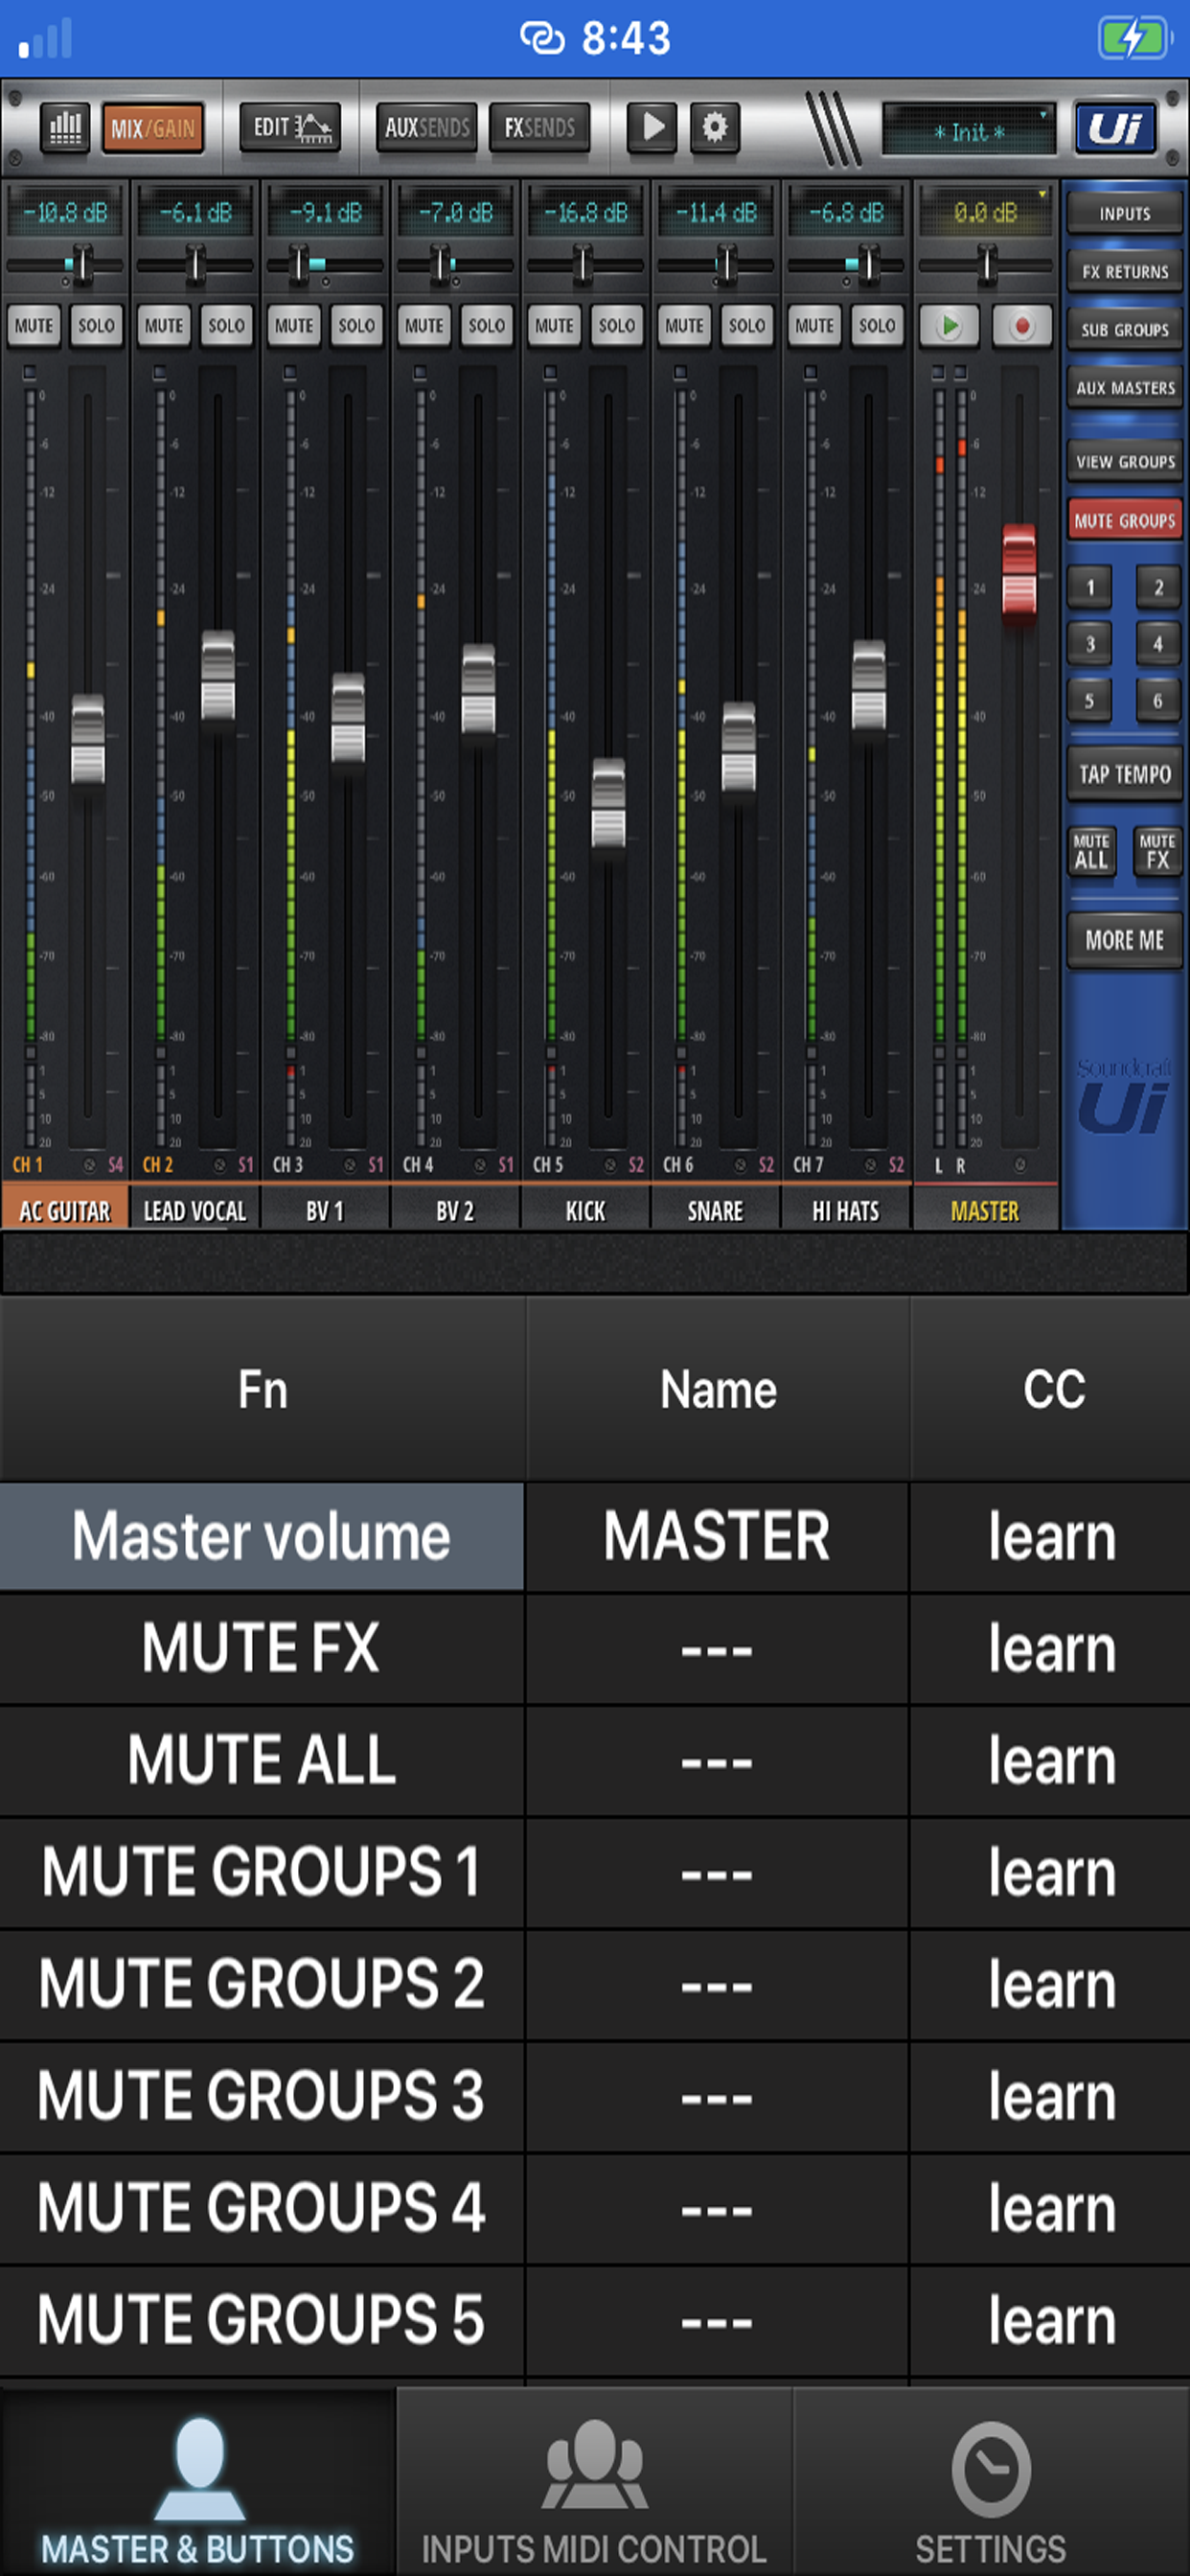Solo the Lead Vocal channel
The image size is (1190, 2576).
coord(226,326)
